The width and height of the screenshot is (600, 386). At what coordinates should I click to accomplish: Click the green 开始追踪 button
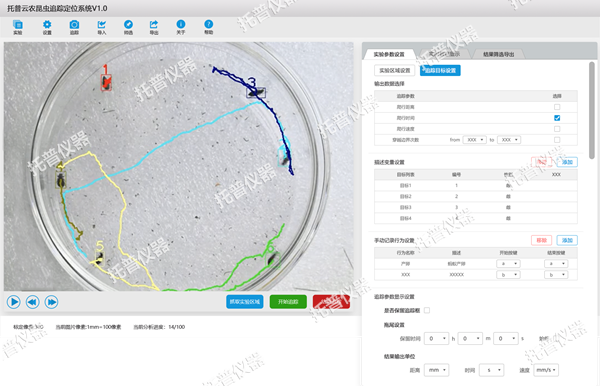pyautogui.click(x=288, y=302)
